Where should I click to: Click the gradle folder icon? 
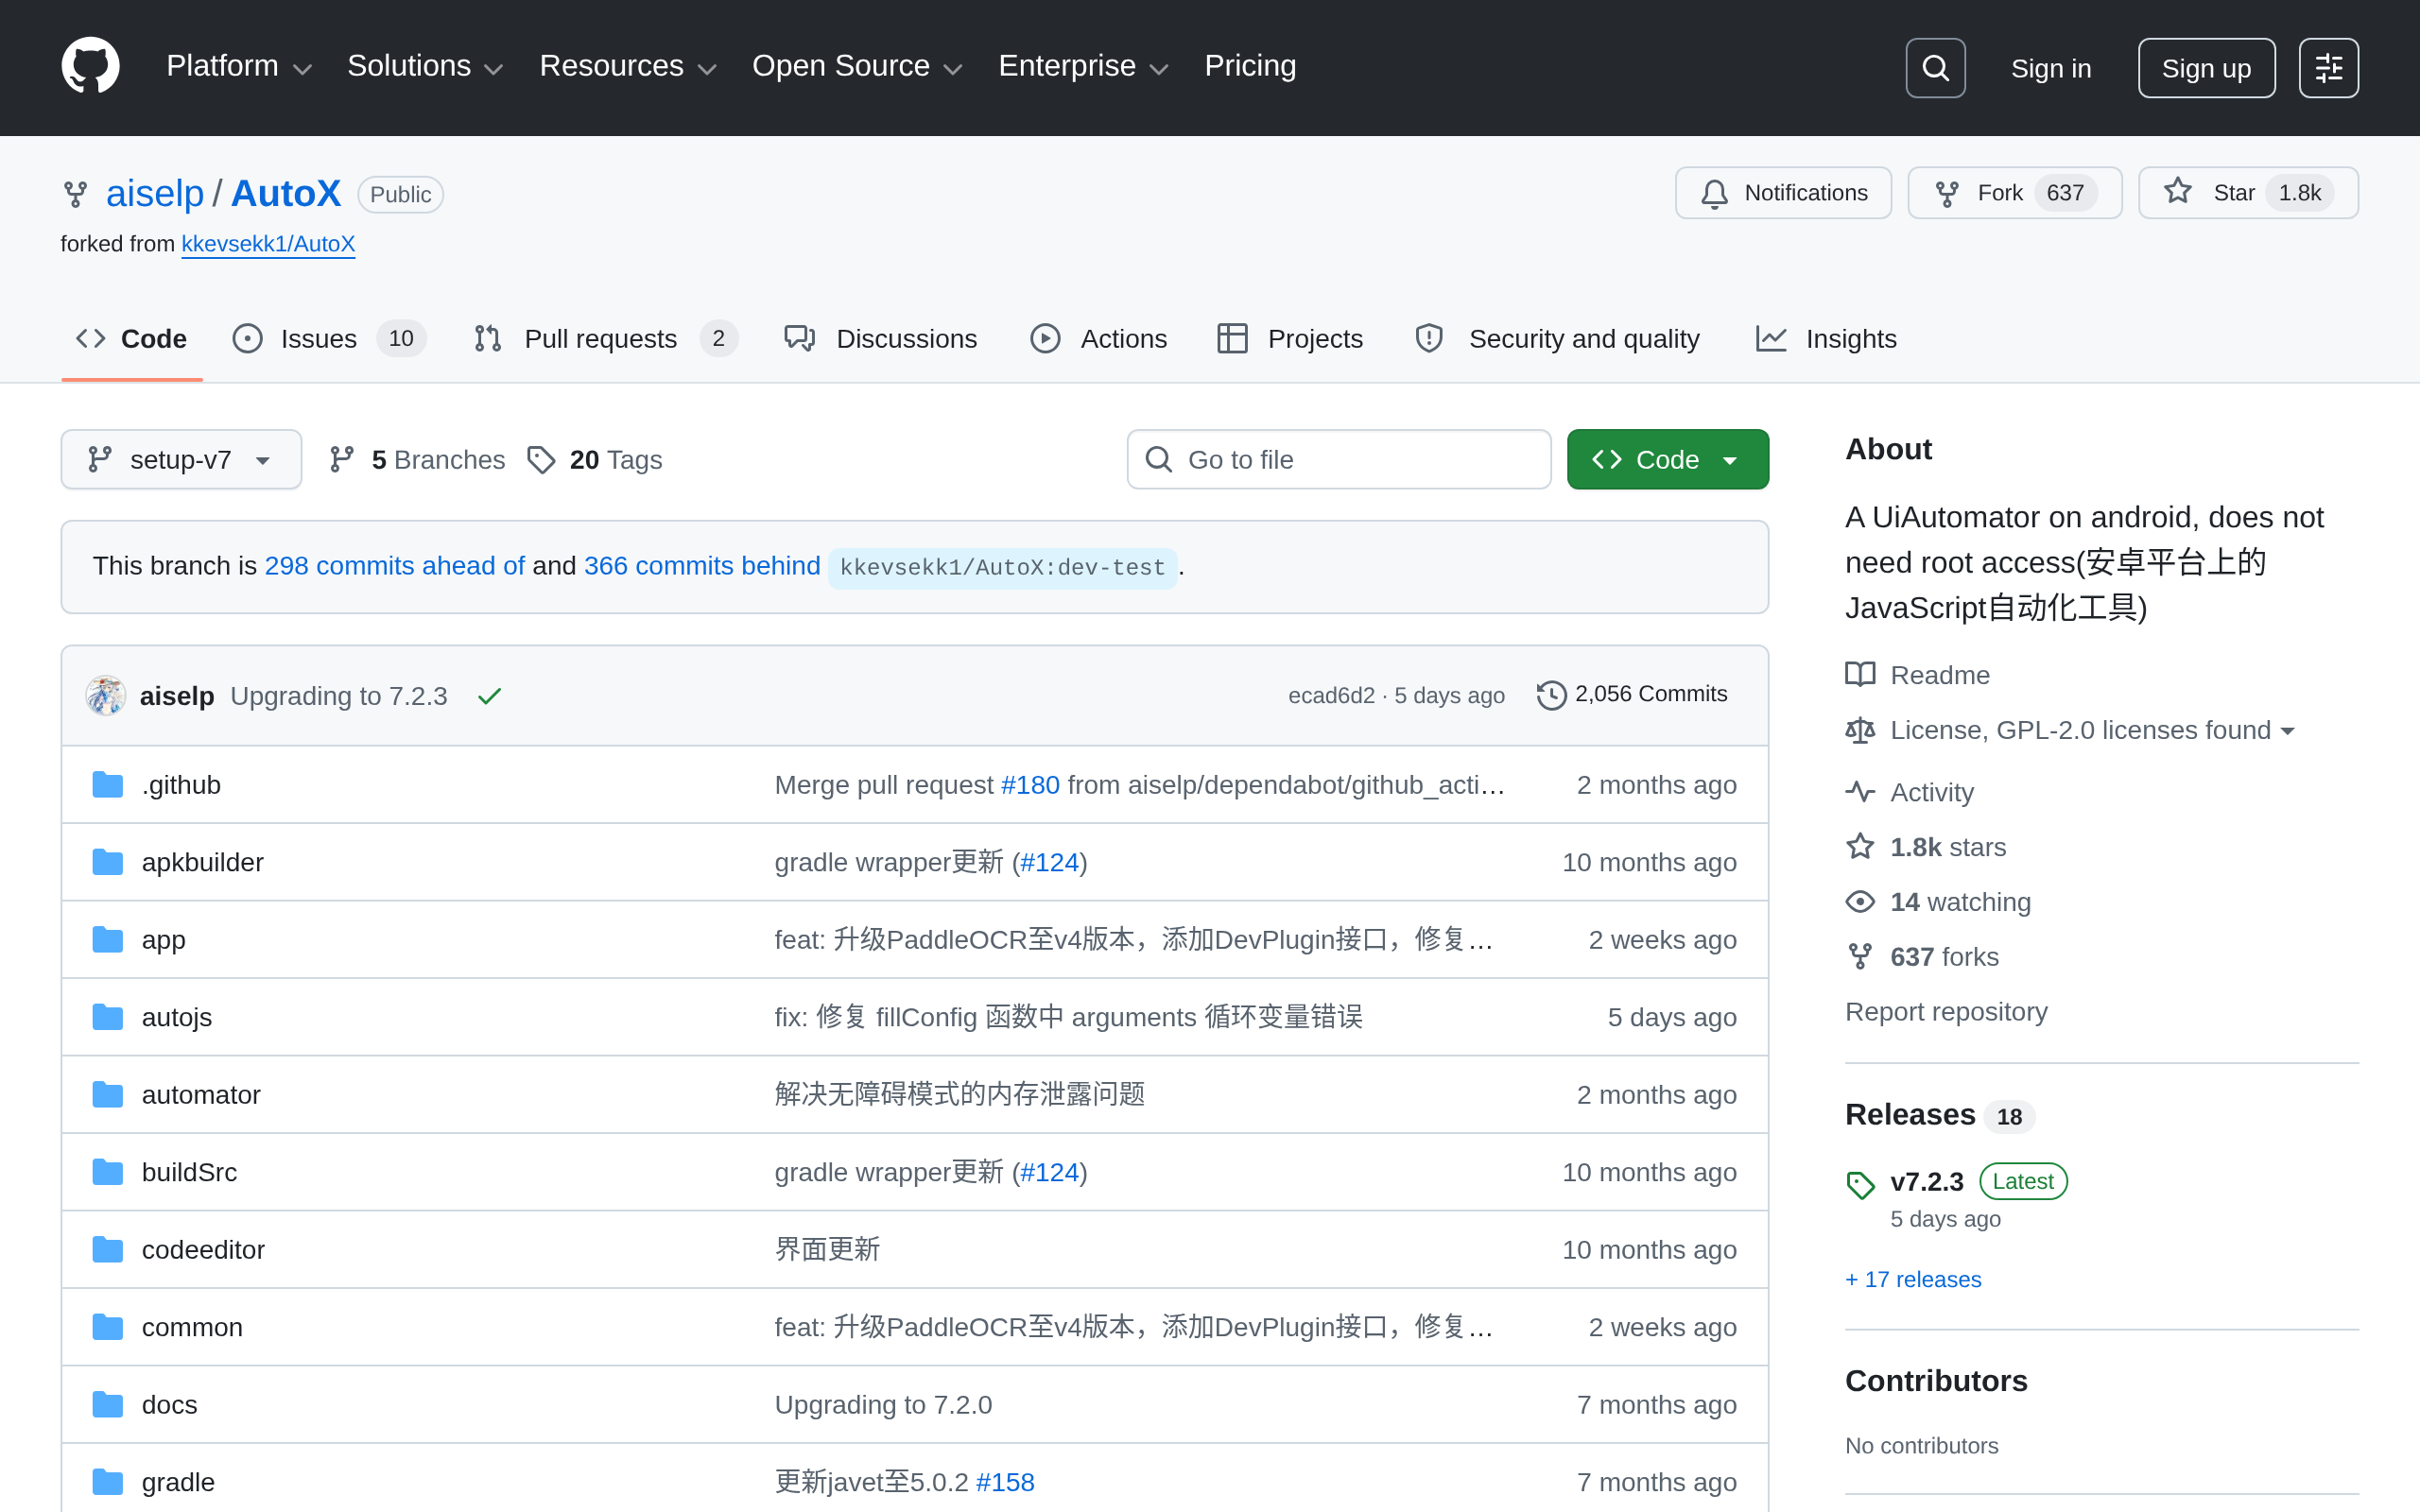(x=108, y=1482)
